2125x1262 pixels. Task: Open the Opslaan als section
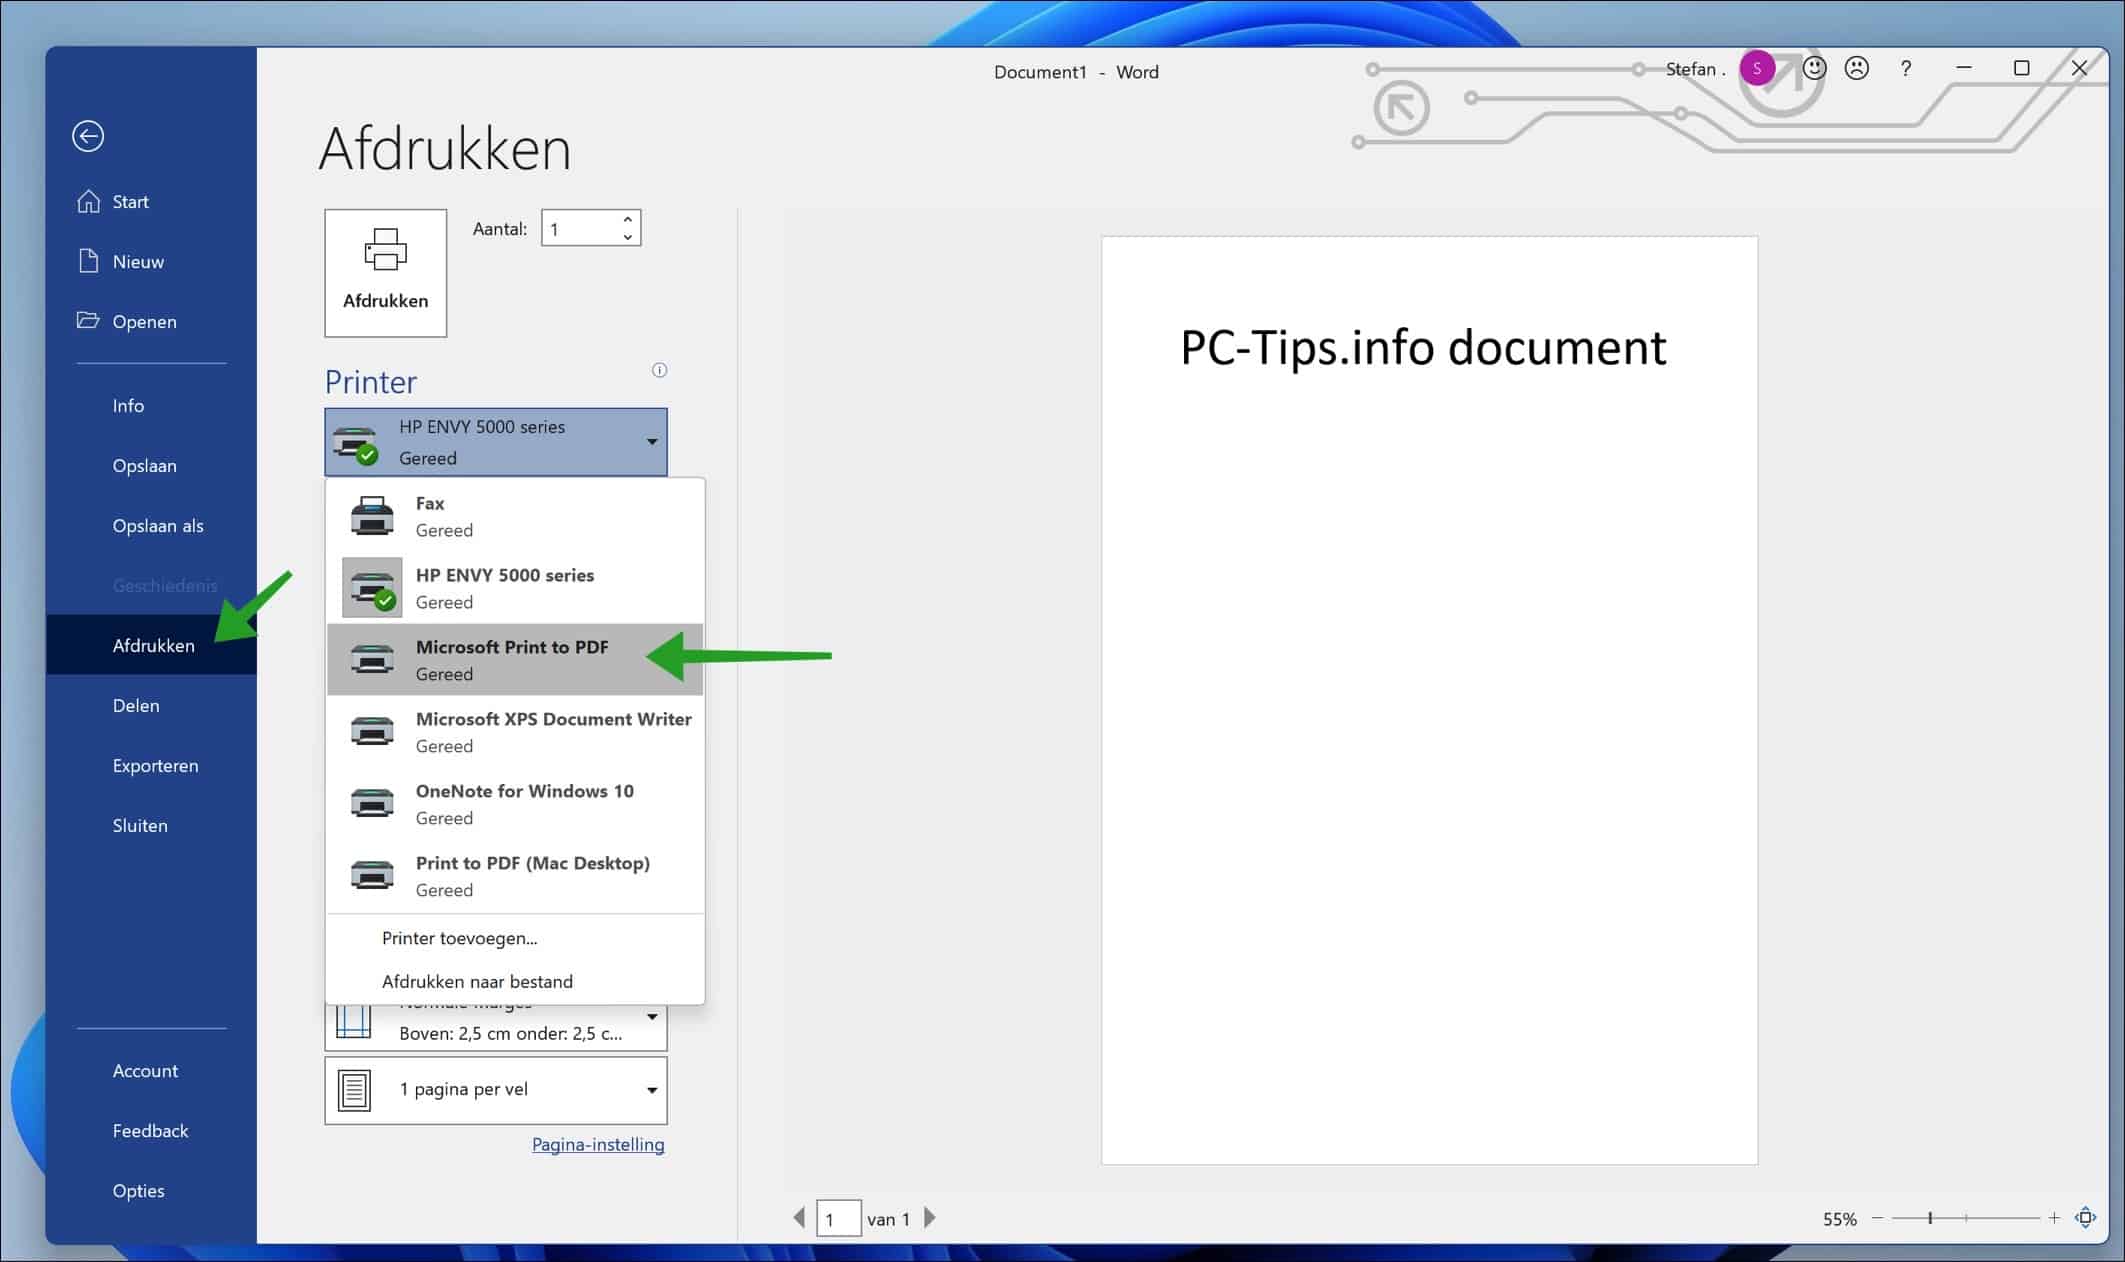[157, 525]
